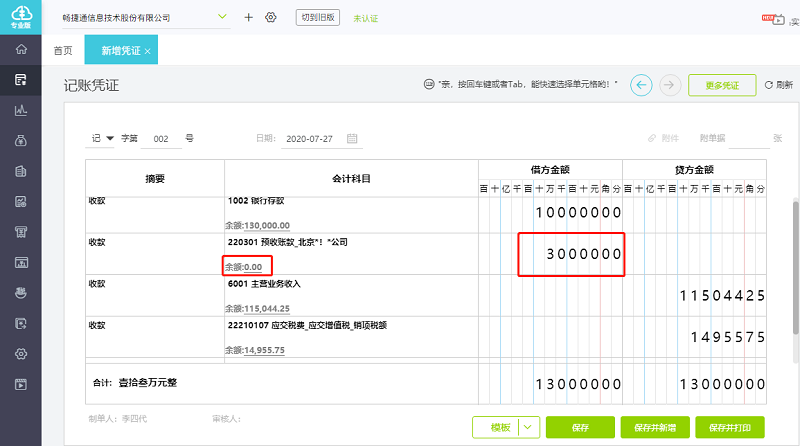The height and width of the screenshot is (446, 800).
Task: Open the line chart icon in sidebar
Action: point(21,110)
